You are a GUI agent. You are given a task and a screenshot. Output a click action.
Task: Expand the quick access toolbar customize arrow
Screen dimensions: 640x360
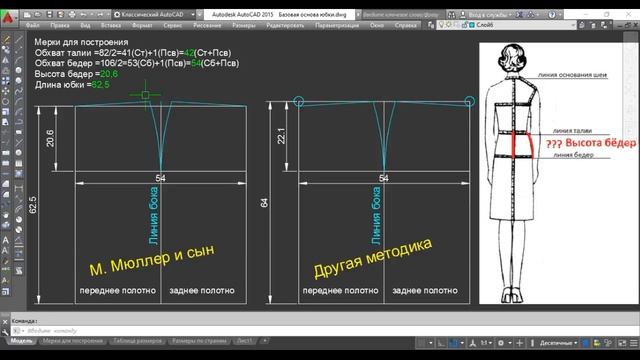200,15
